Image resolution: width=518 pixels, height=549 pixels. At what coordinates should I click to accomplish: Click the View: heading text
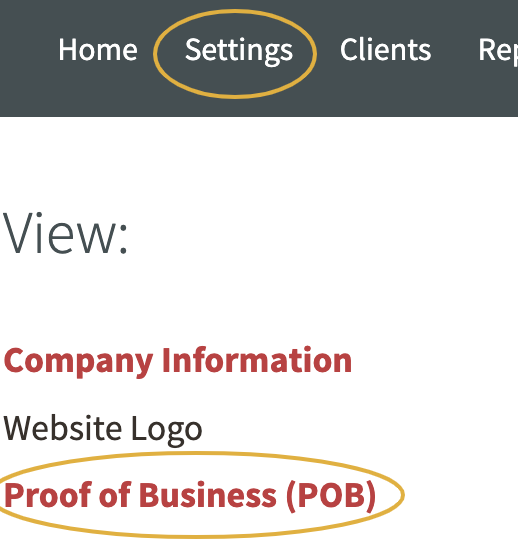click(x=65, y=233)
